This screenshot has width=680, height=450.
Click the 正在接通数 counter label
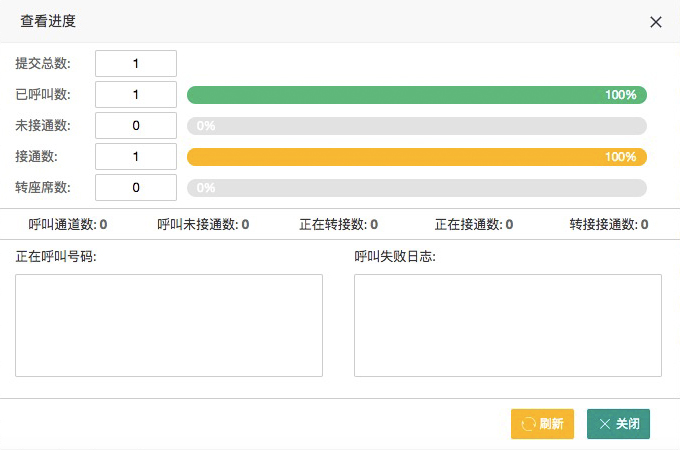(474, 224)
